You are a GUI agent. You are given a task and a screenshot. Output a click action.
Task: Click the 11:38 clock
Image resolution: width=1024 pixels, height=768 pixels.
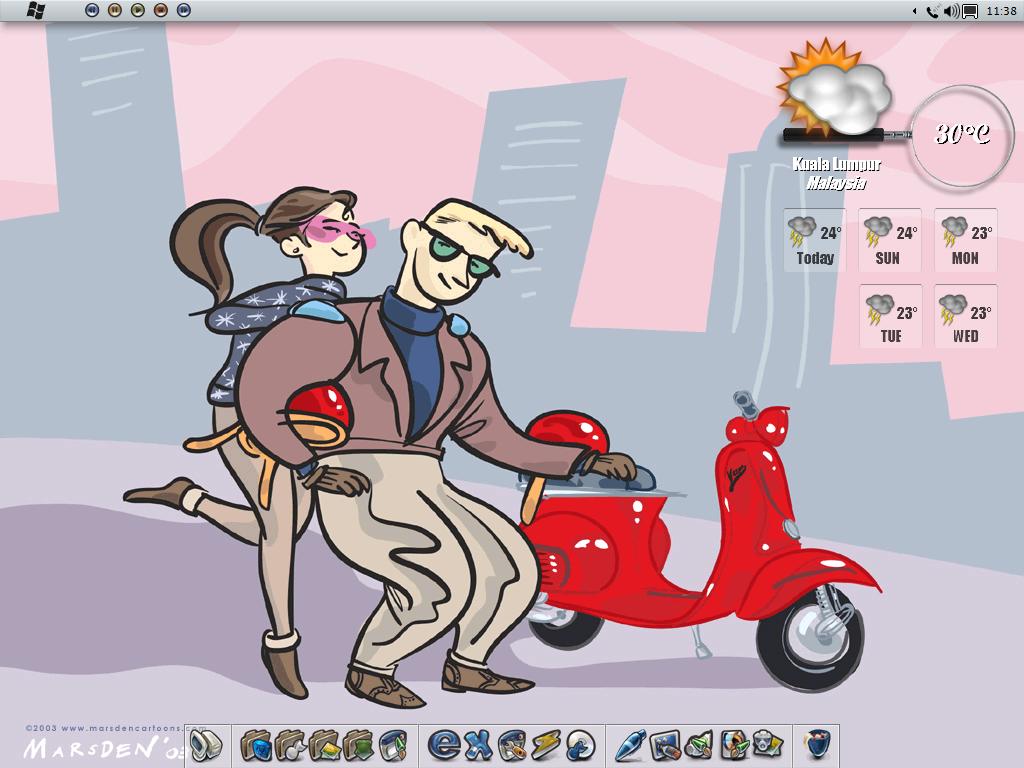click(x=1001, y=12)
